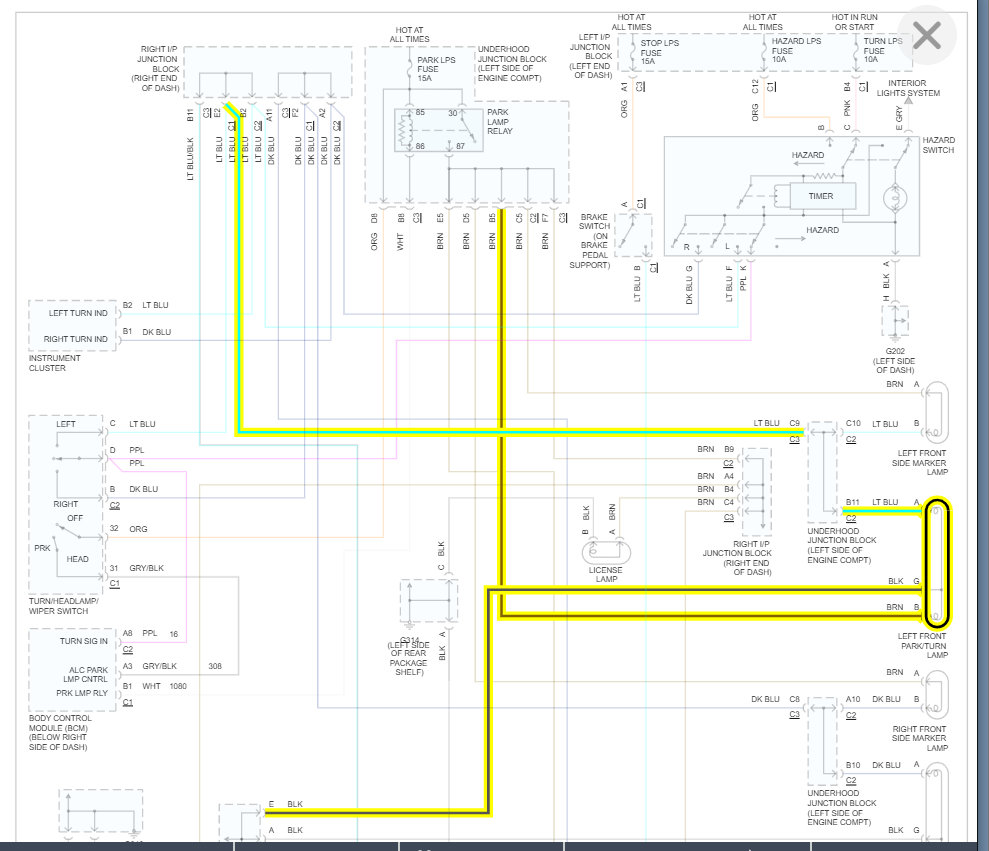The image size is (989, 851).
Task: Click the G202 ground symbol box
Action: pos(895,322)
